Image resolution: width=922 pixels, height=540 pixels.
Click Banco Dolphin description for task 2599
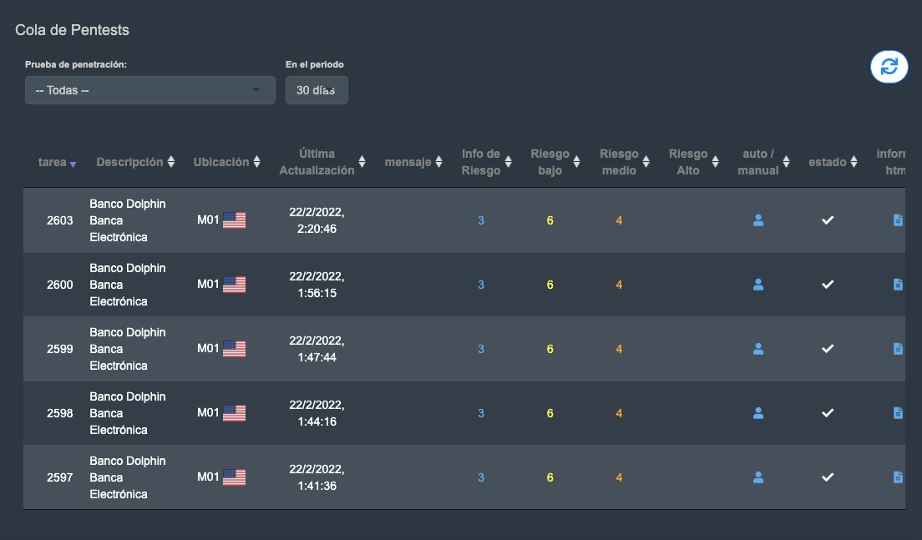pyautogui.click(x=128, y=349)
